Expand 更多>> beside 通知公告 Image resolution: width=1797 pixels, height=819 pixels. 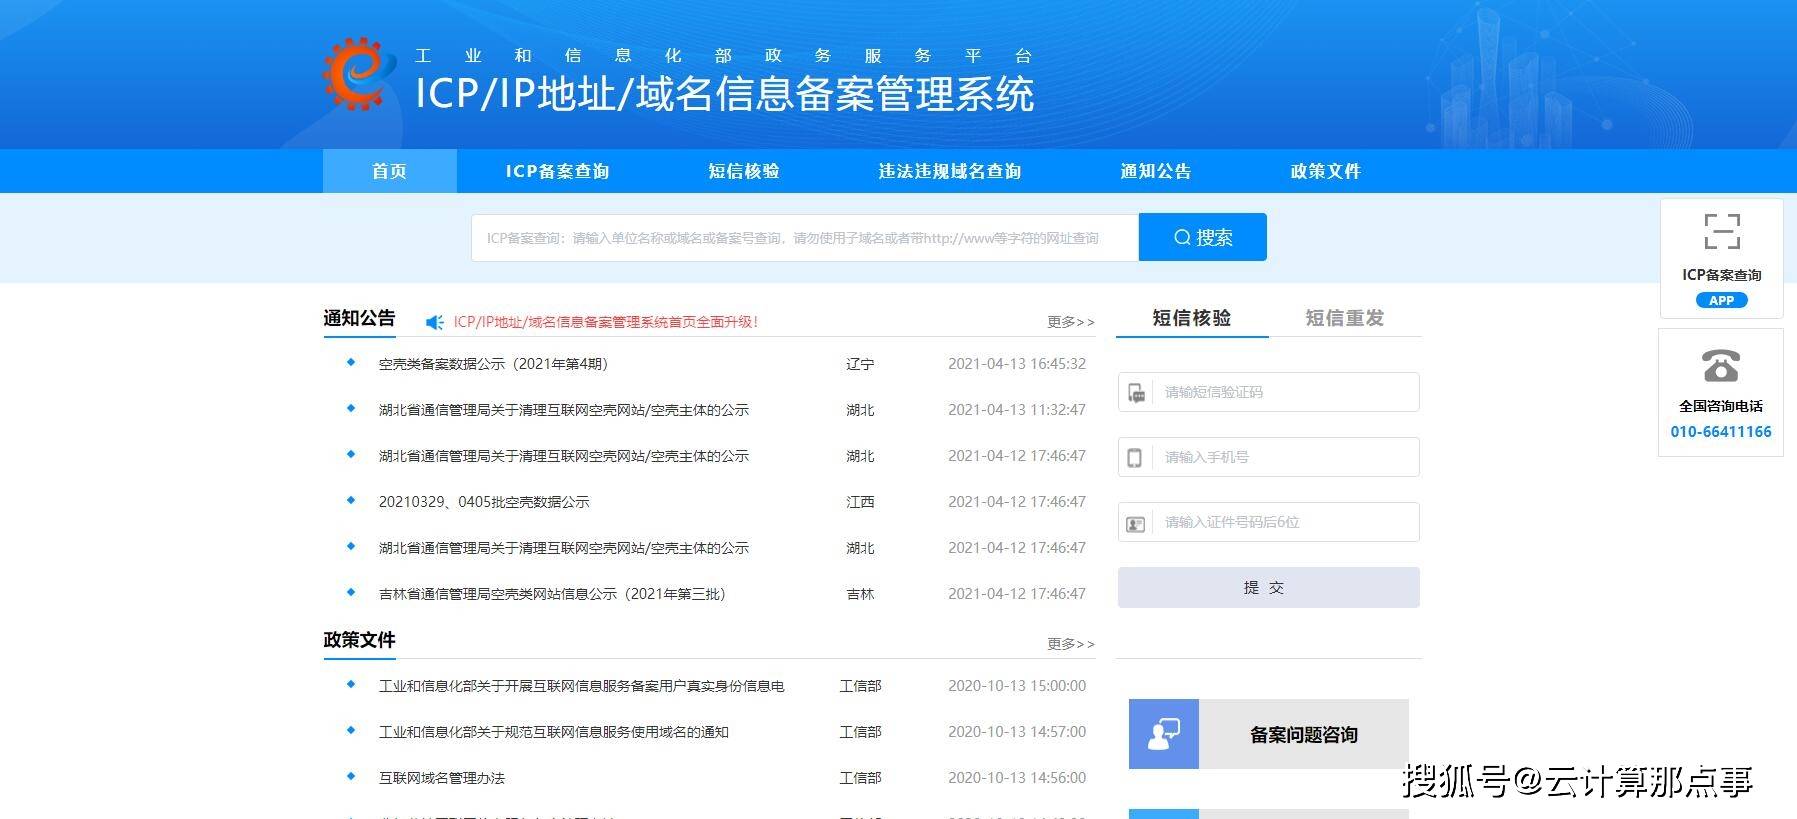pyautogui.click(x=1070, y=322)
